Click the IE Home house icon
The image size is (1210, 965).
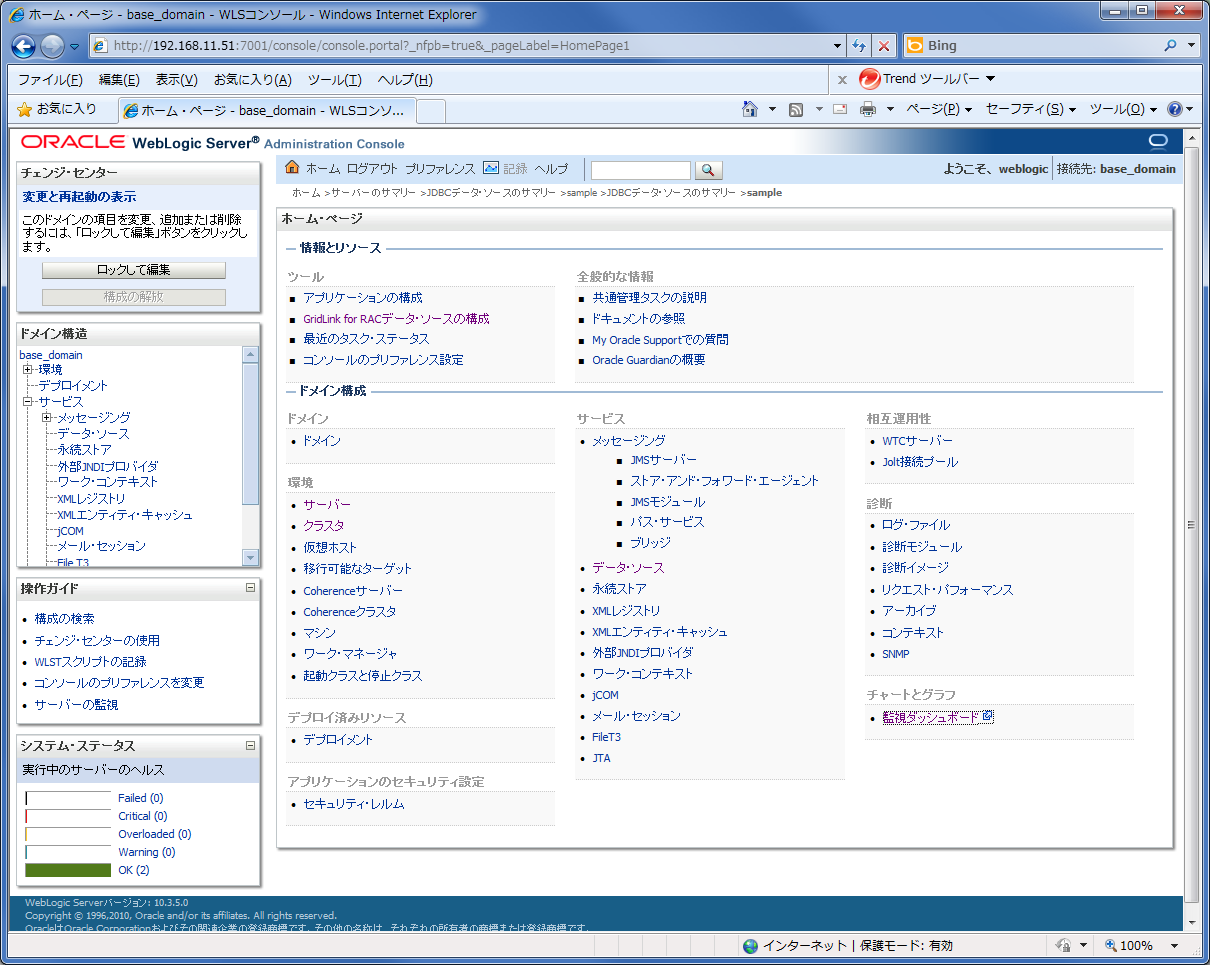(x=750, y=109)
